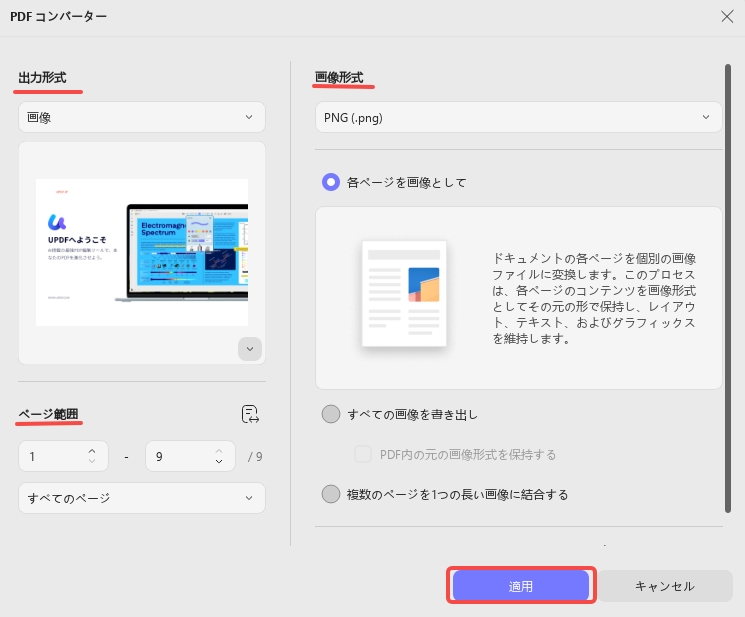Open the すべてのページ page selection dropdown
Screen dimensions: 745x617
click(x=142, y=498)
